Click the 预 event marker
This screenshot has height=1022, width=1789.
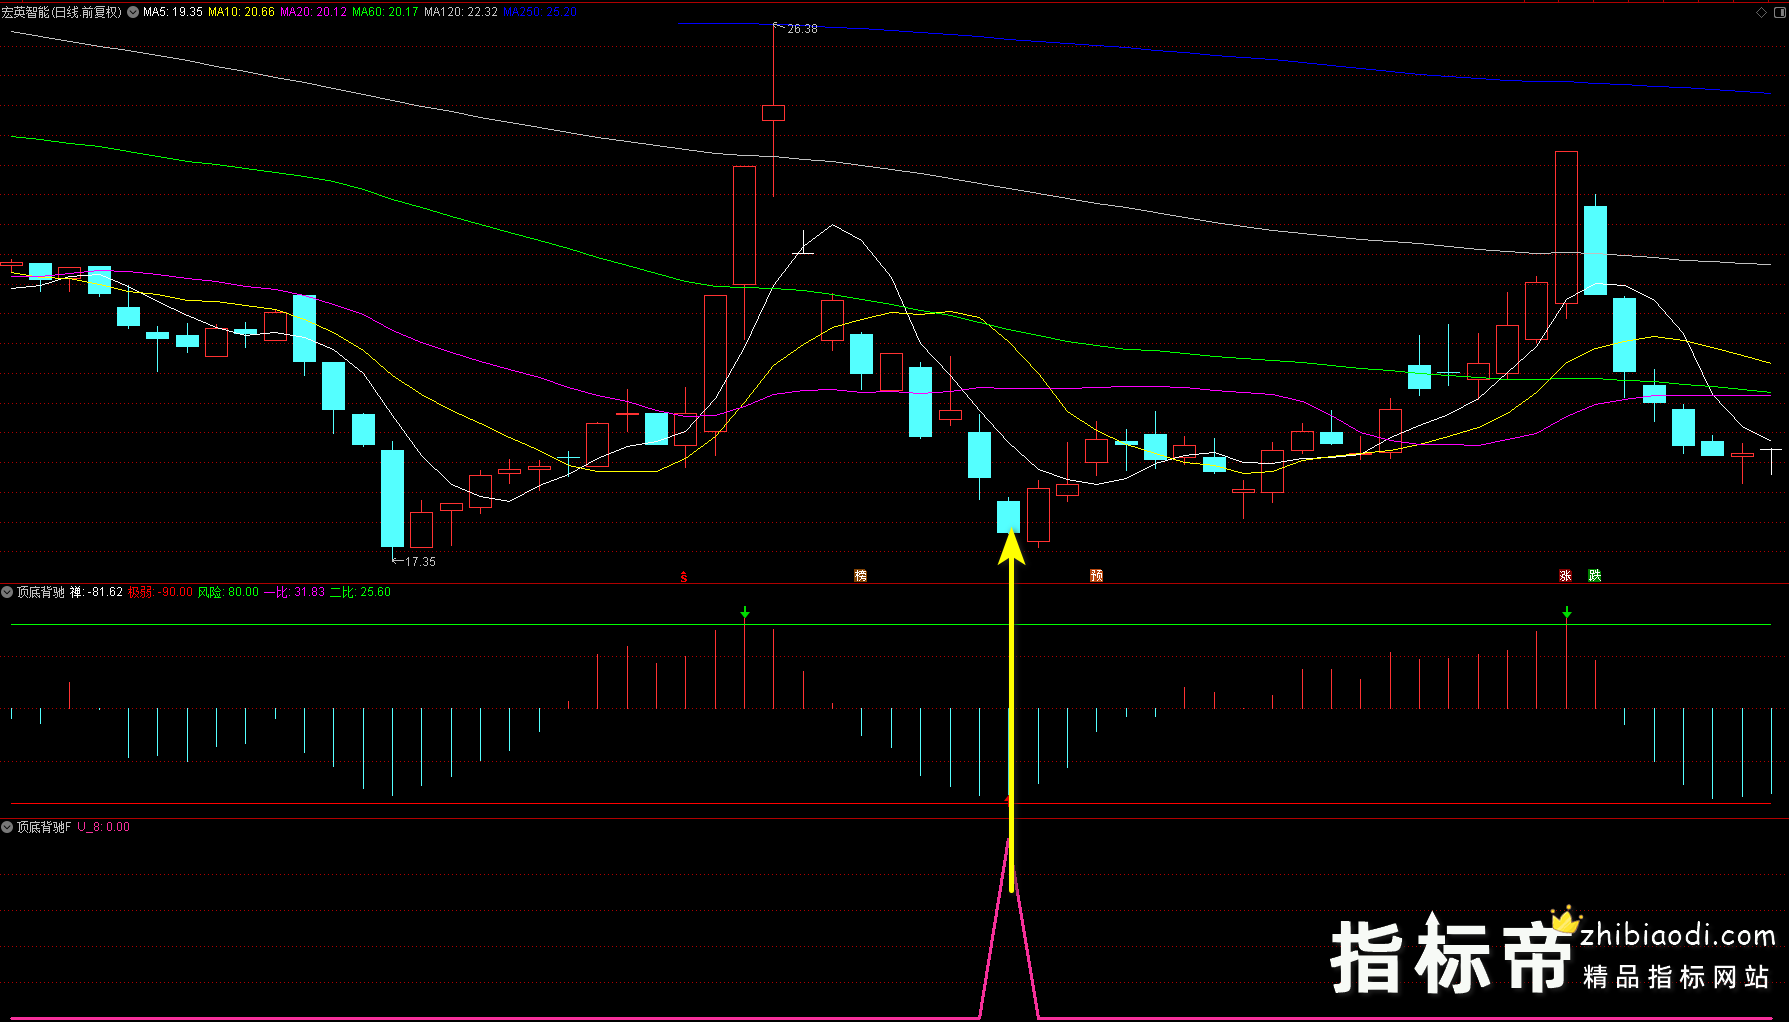[1096, 576]
